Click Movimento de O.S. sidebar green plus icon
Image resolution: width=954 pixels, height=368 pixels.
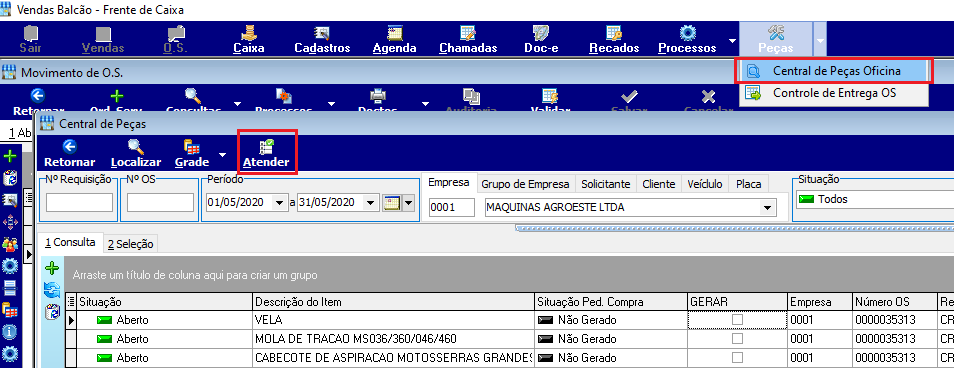click(10, 156)
